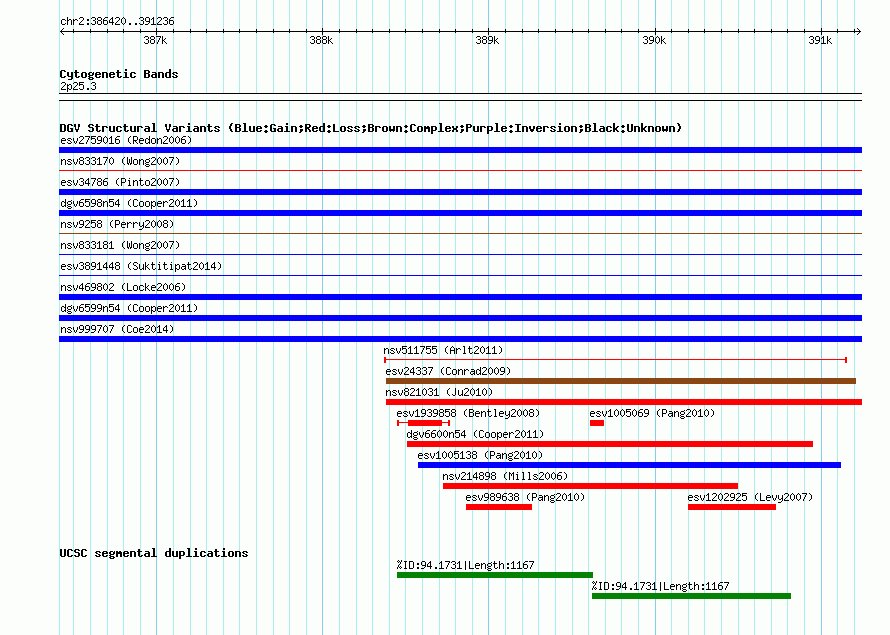Click the 389k ruler tick label

(487, 40)
